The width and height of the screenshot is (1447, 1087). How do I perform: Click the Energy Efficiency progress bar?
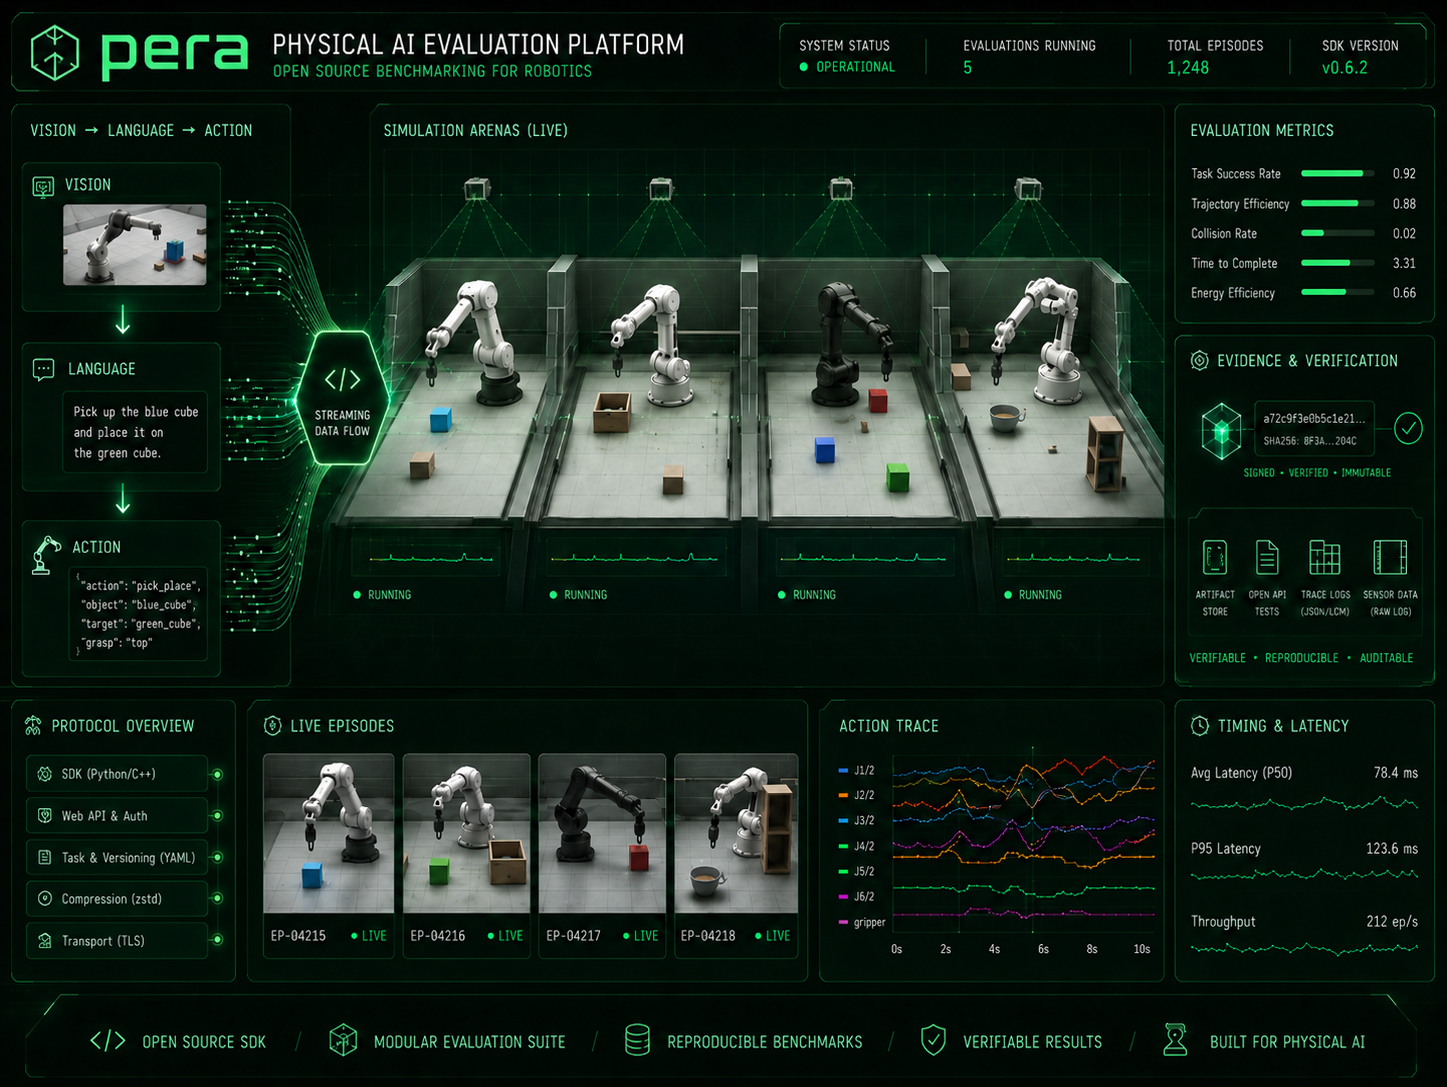tap(1338, 293)
